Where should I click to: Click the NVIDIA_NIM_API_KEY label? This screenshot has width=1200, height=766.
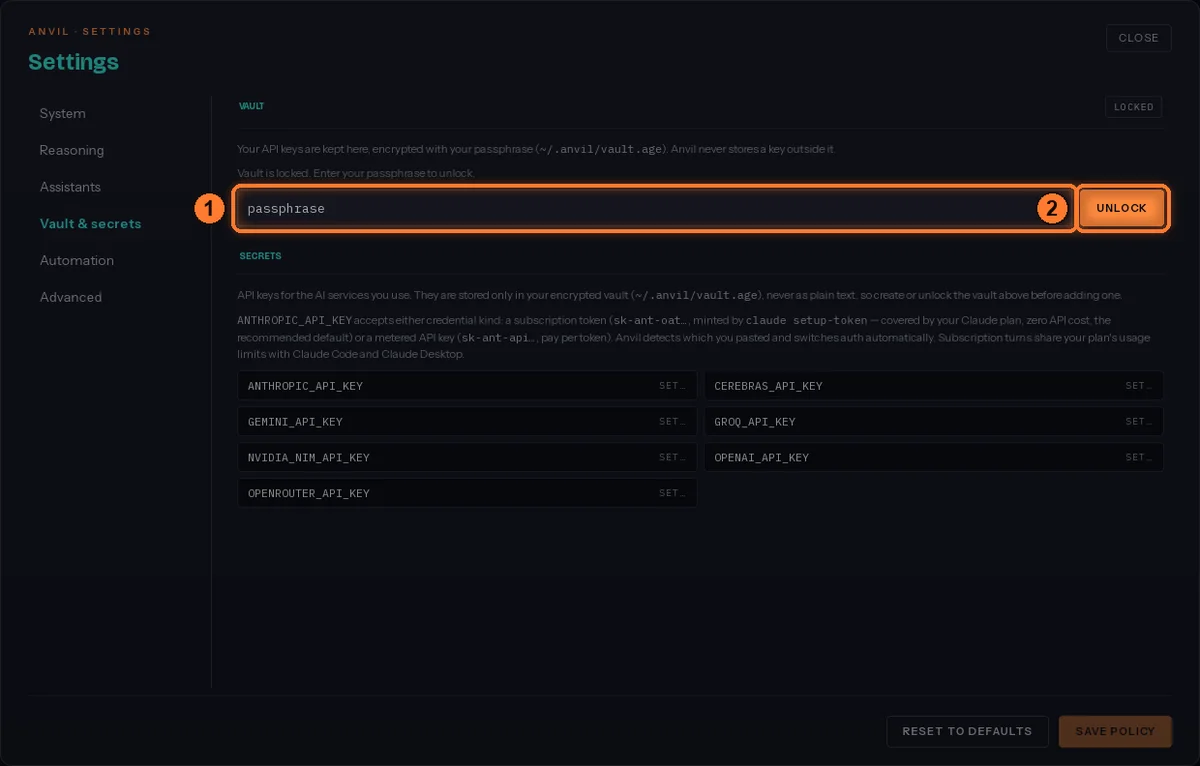point(309,458)
